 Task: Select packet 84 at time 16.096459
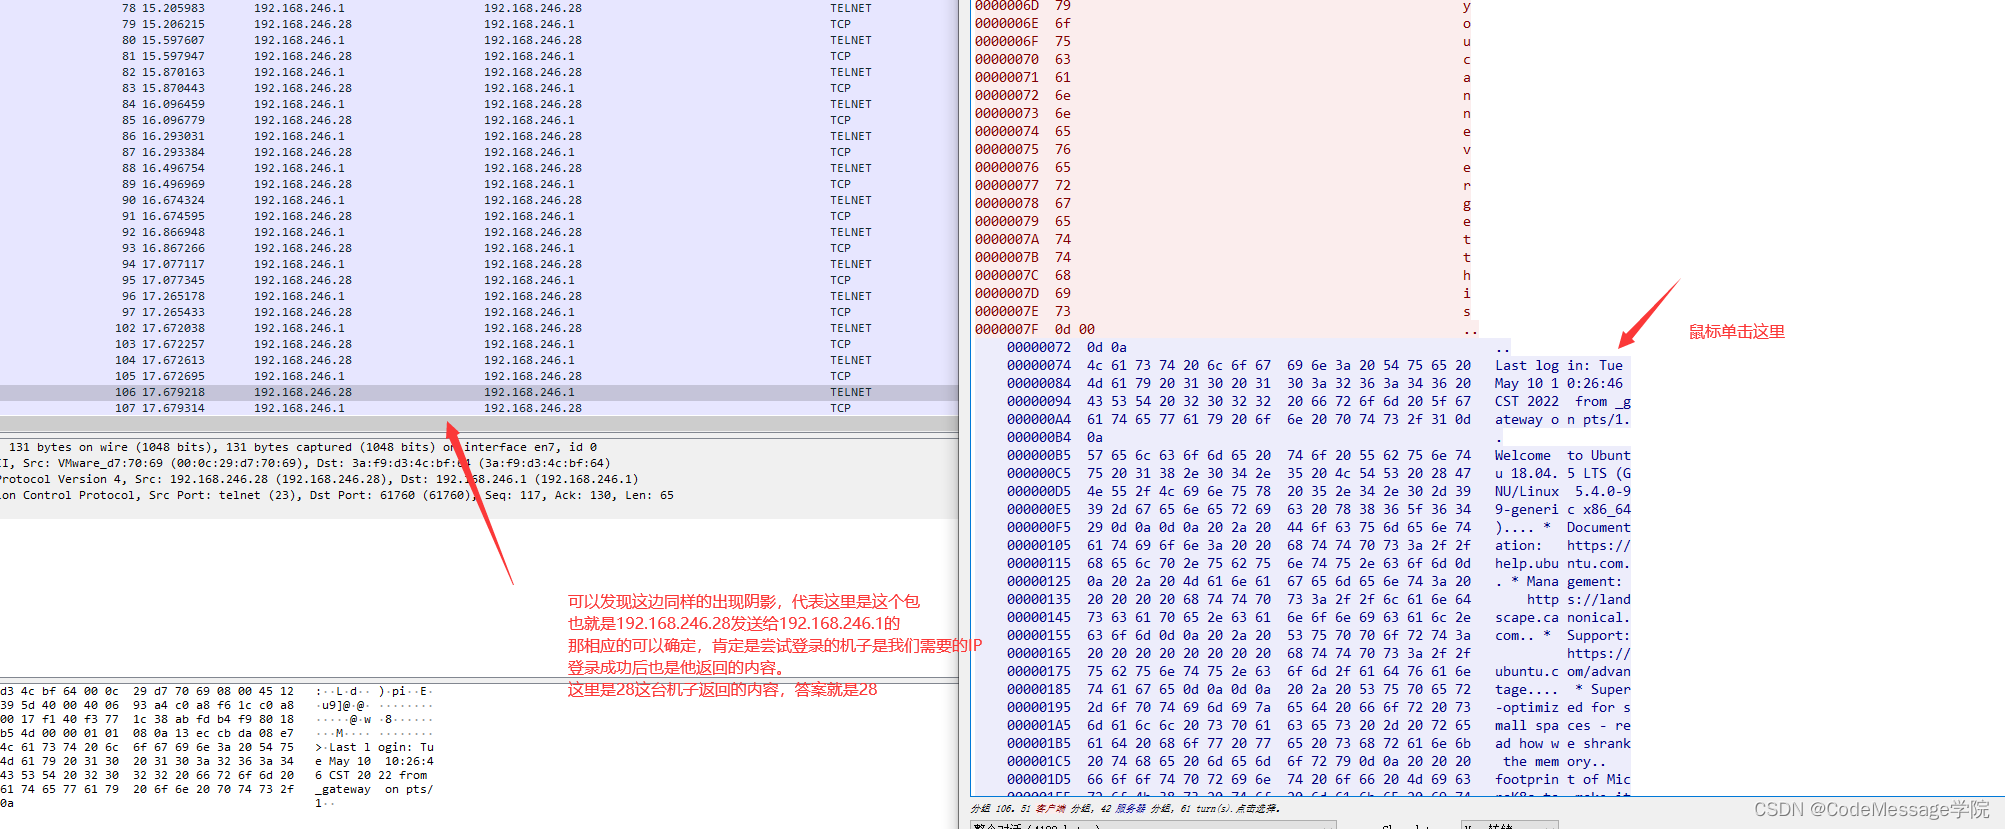479,104
